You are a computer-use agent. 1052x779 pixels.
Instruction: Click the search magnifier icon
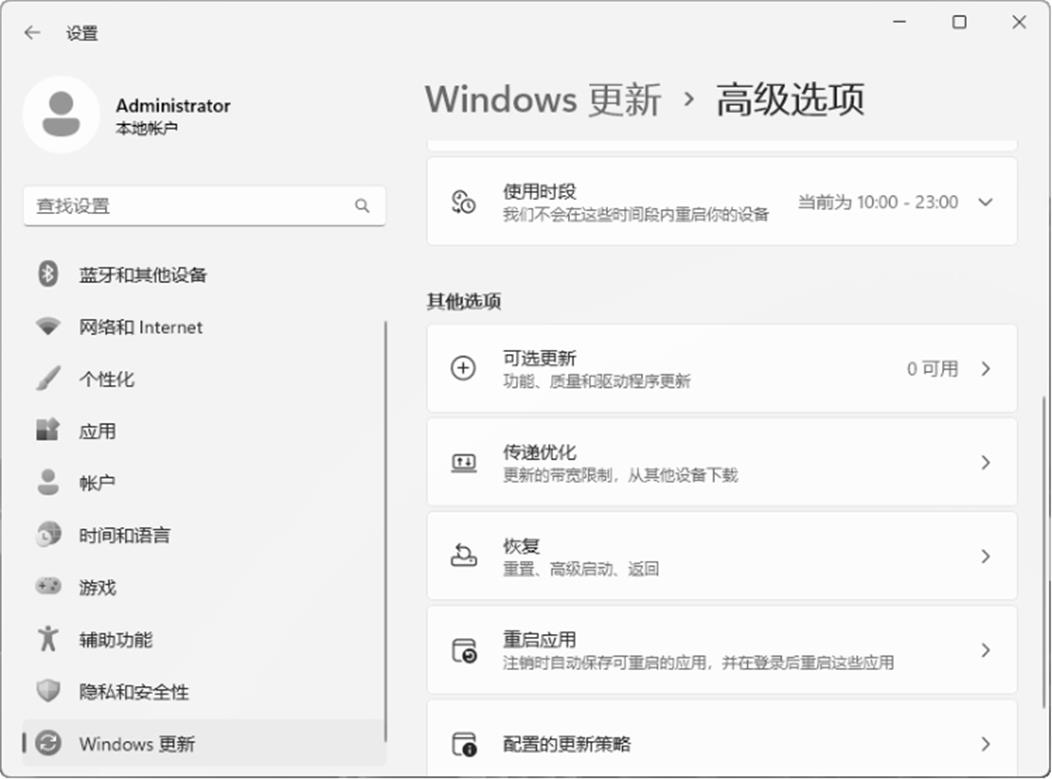(362, 206)
